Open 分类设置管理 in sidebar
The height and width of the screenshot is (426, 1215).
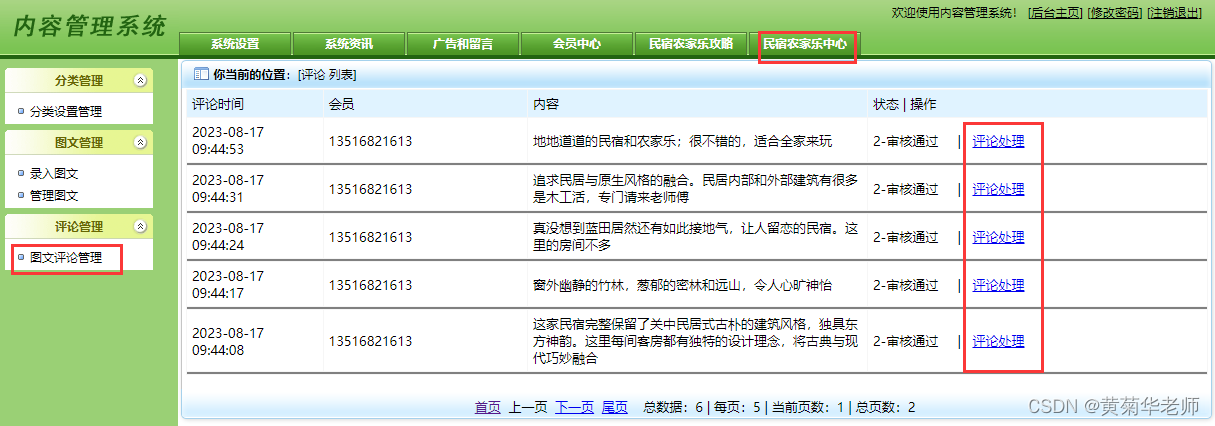tap(66, 112)
